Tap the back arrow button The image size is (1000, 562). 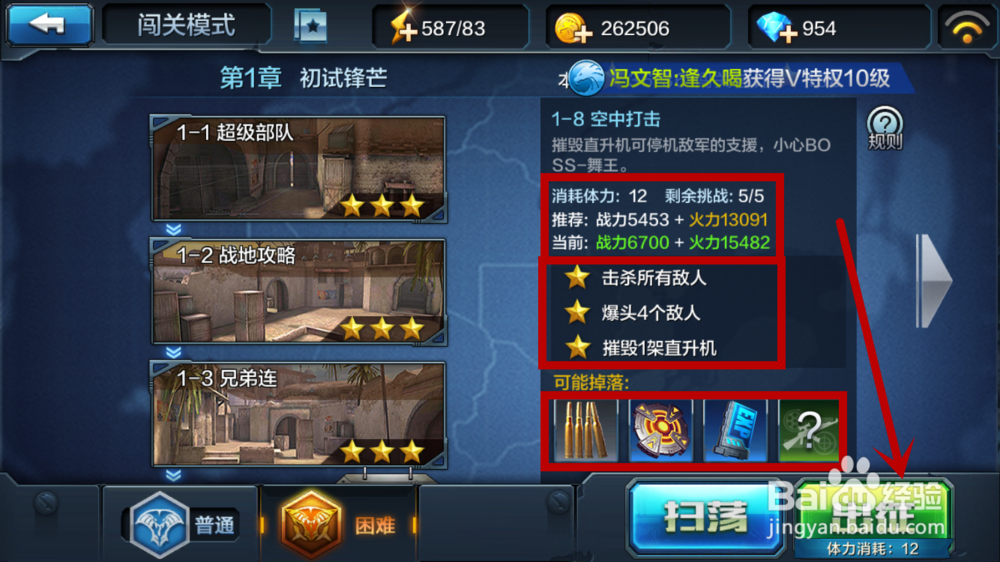pos(50,25)
